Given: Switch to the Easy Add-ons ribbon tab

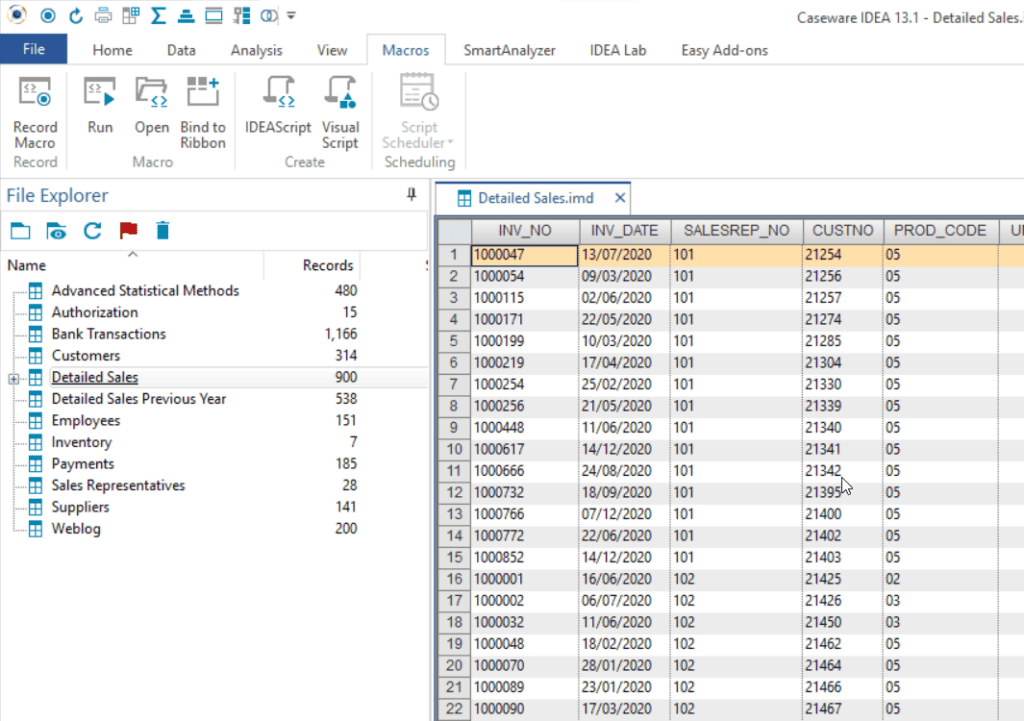Looking at the screenshot, I should pyautogui.click(x=724, y=50).
